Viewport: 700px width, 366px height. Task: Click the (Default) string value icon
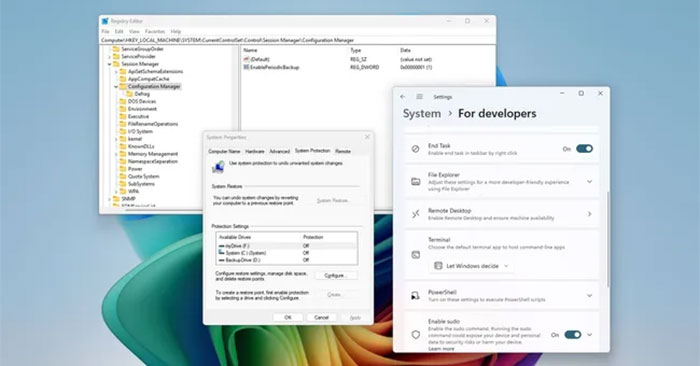pyautogui.click(x=246, y=59)
